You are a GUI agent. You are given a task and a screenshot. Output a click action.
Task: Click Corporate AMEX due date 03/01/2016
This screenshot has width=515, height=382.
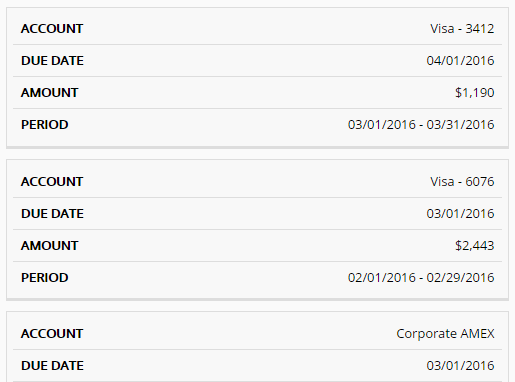(x=460, y=366)
